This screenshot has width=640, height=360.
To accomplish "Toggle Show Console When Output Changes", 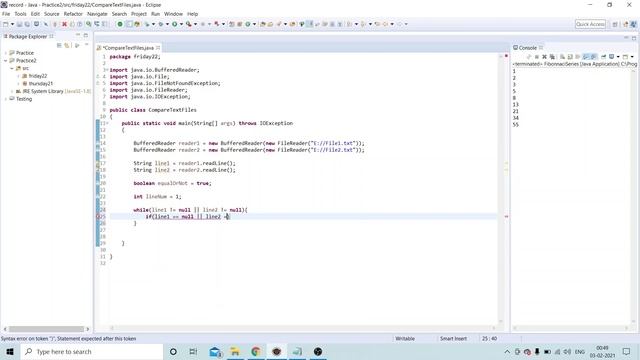I will (x=585, y=57).
